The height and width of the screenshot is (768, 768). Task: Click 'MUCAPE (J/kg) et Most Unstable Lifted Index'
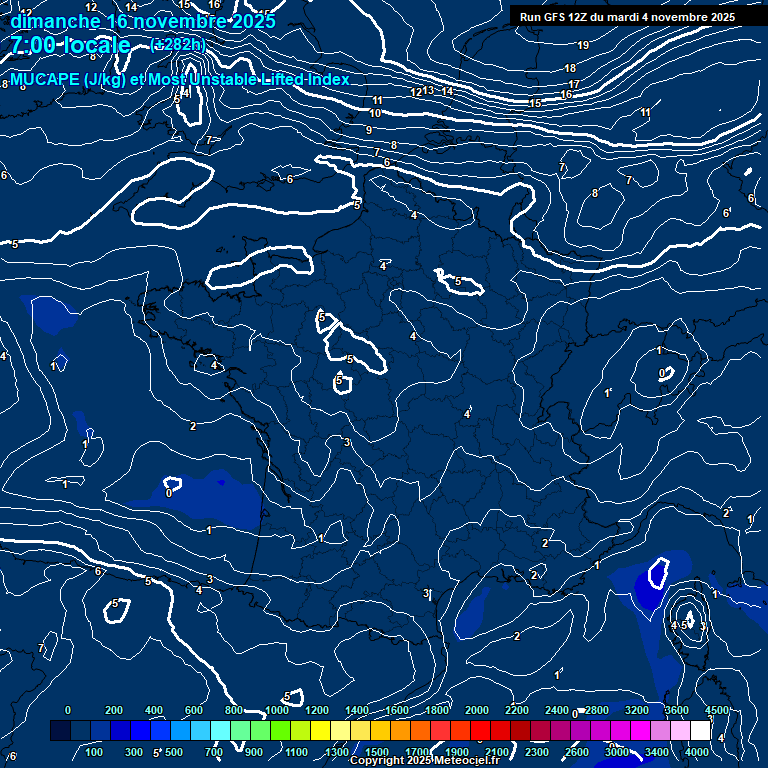tap(180, 79)
